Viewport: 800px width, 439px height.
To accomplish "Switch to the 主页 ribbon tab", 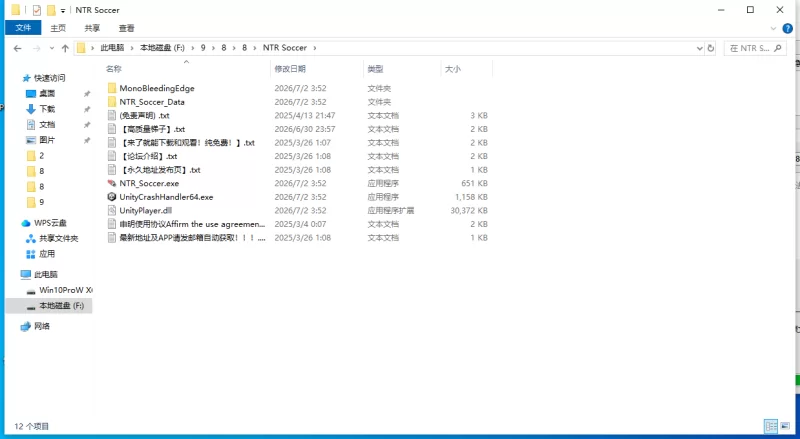I will [58, 28].
